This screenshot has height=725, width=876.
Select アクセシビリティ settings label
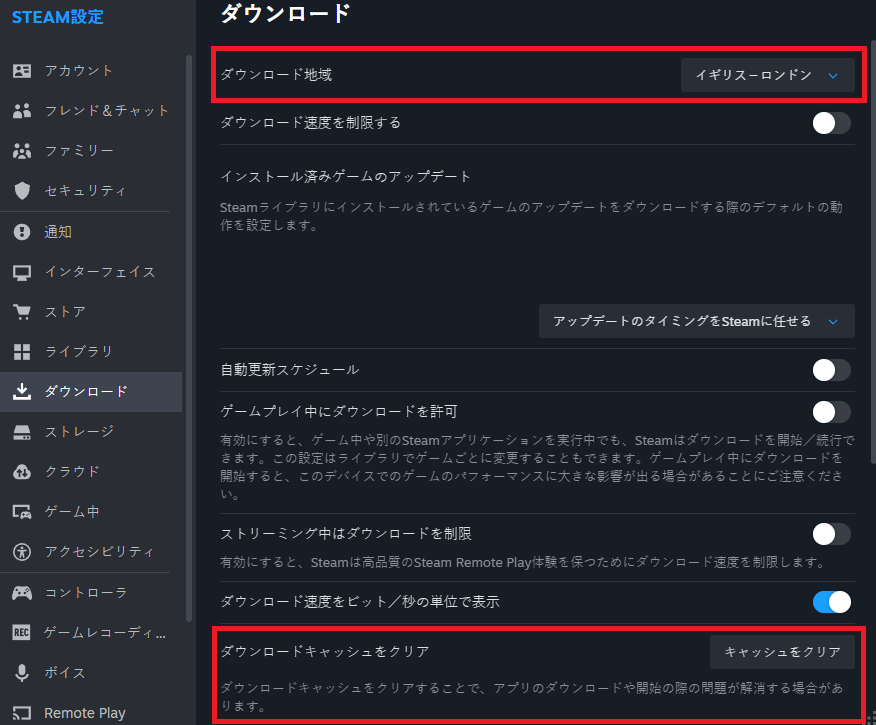(99, 552)
